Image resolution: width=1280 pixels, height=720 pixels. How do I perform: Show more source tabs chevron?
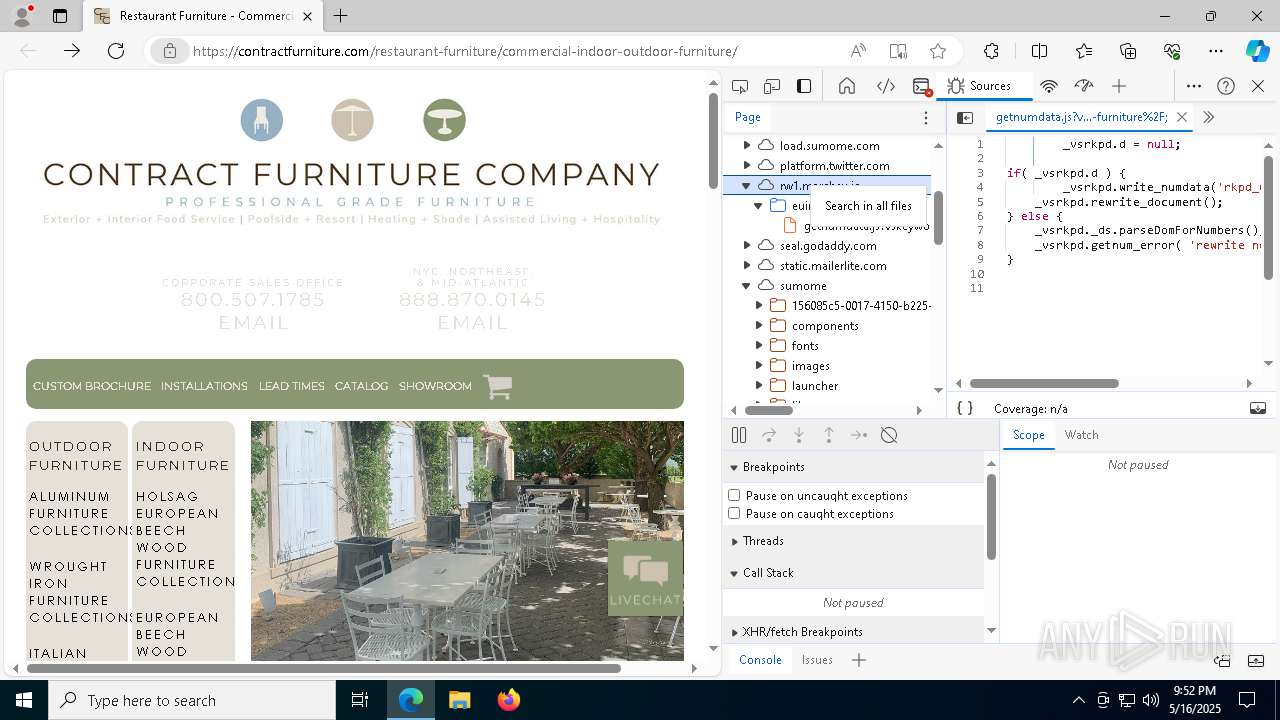tap(1208, 117)
